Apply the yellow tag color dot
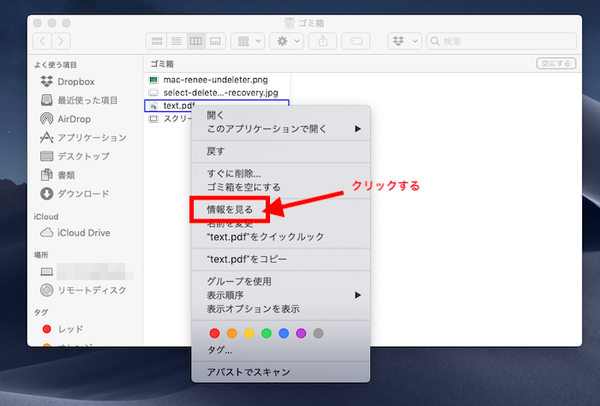Screen dimensions: 600x406 pos(249,333)
